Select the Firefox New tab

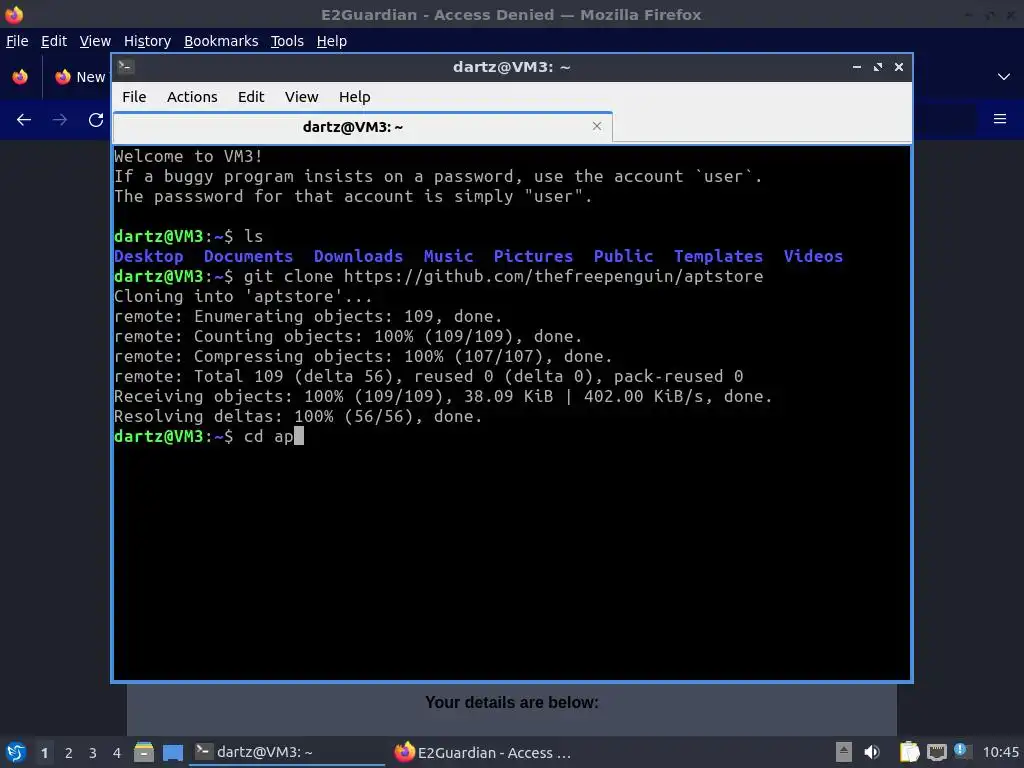80,77
